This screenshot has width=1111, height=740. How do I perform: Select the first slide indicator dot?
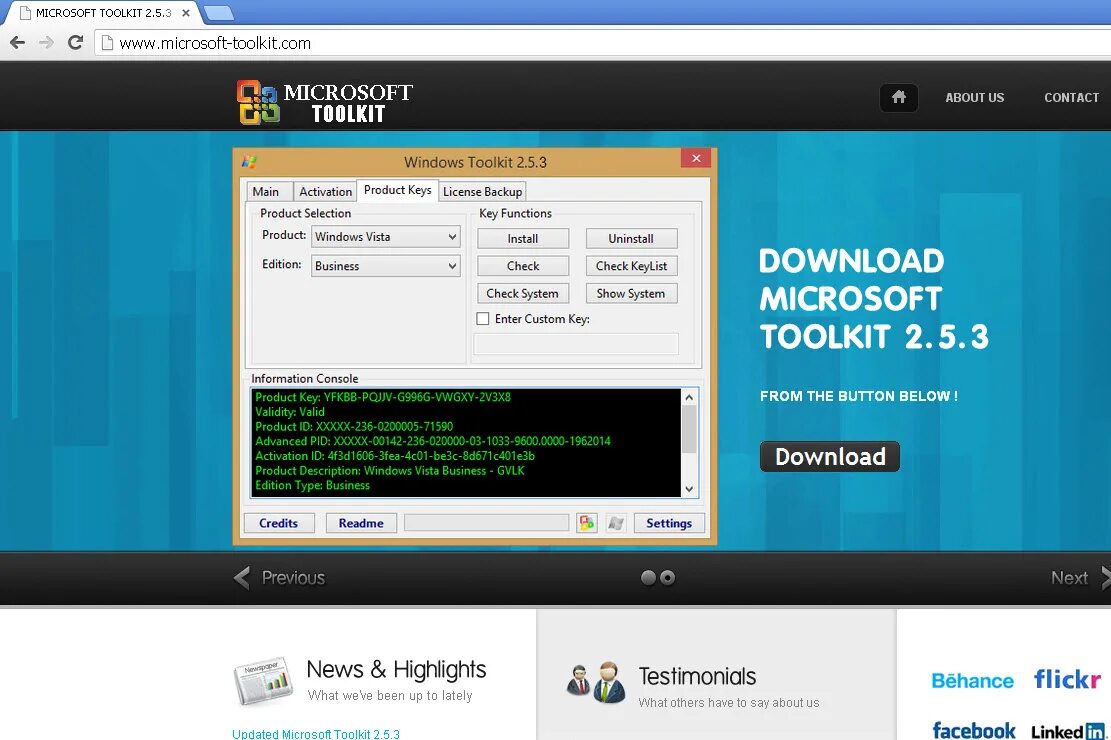pyautogui.click(x=648, y=578)
